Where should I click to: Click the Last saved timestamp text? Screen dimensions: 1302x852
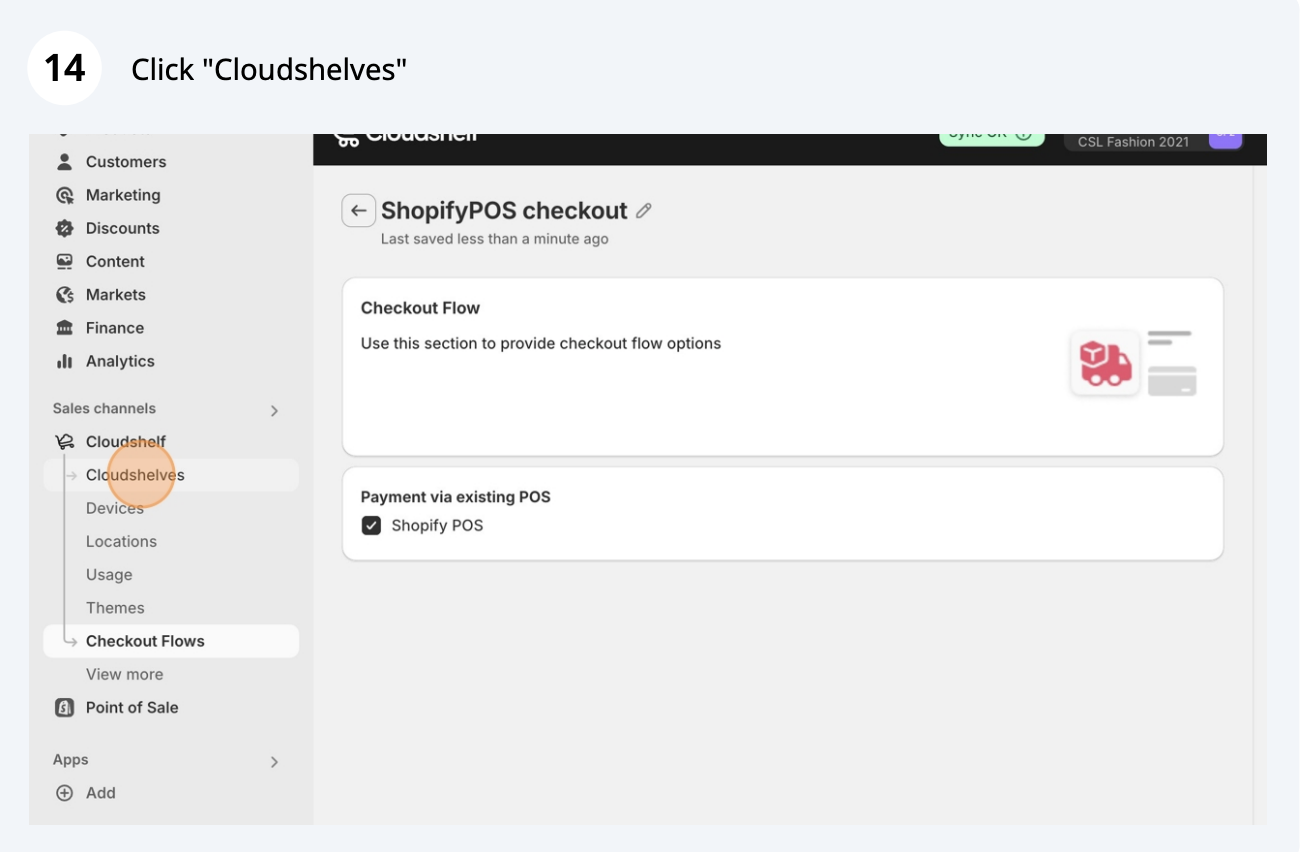coord(495,239)
